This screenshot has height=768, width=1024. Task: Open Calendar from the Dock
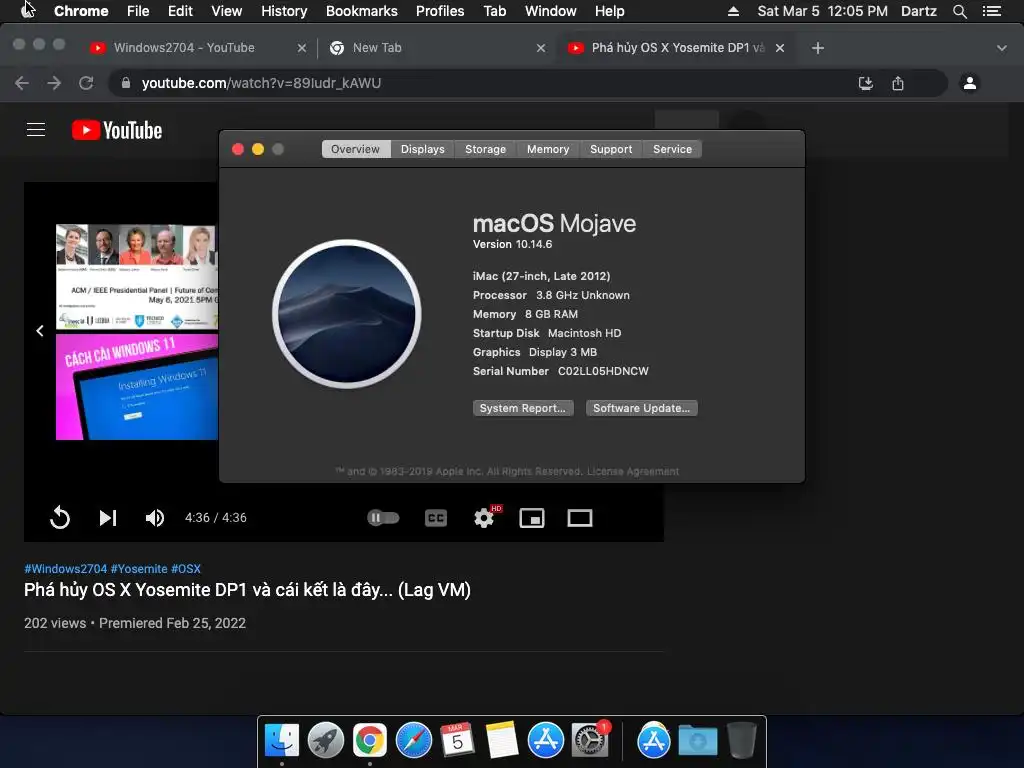point(457,740)
